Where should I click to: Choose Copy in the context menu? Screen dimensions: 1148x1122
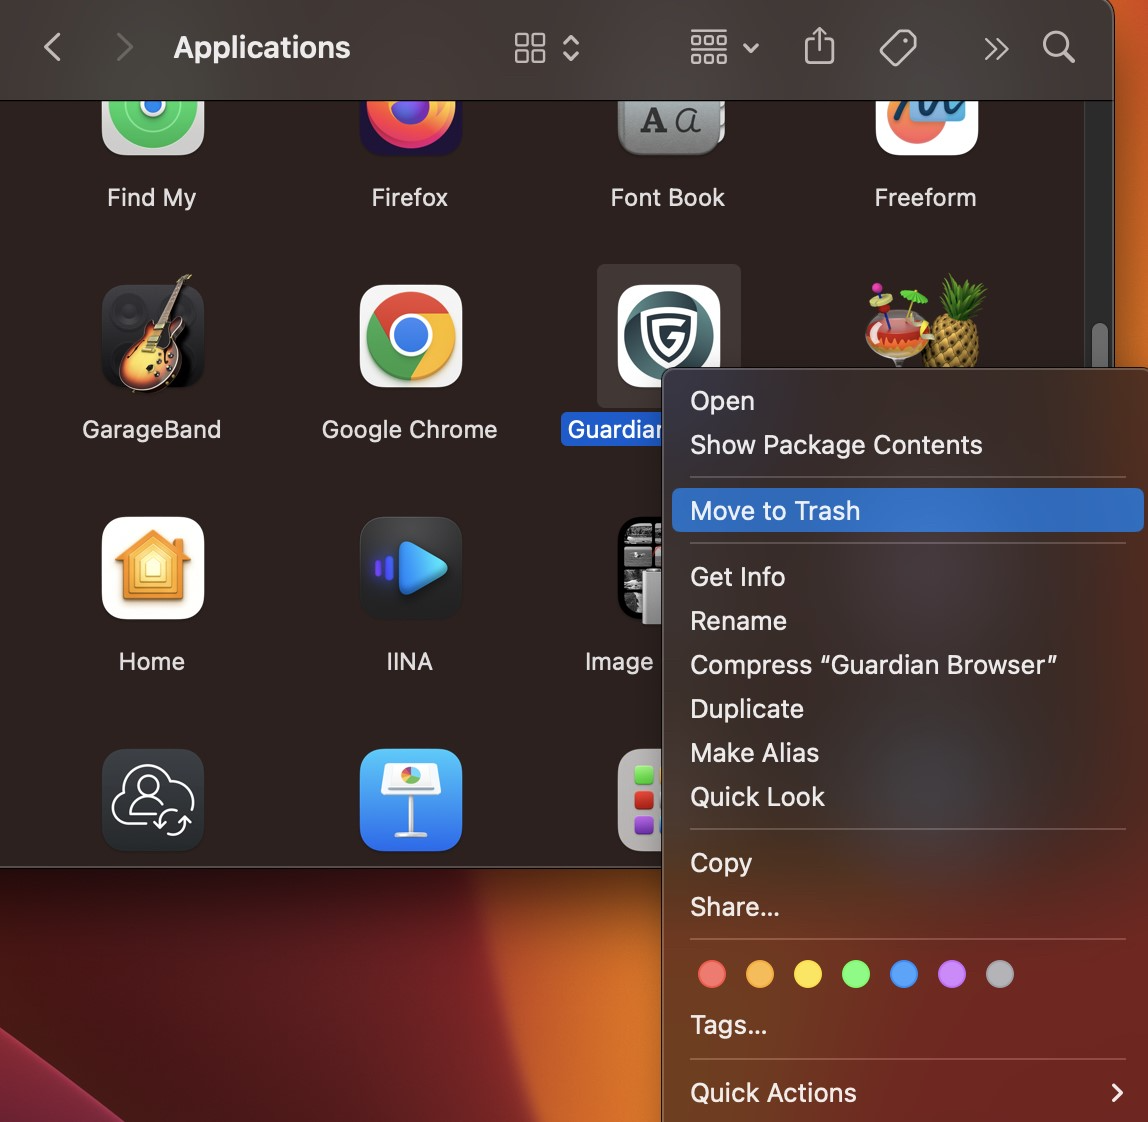907,863
